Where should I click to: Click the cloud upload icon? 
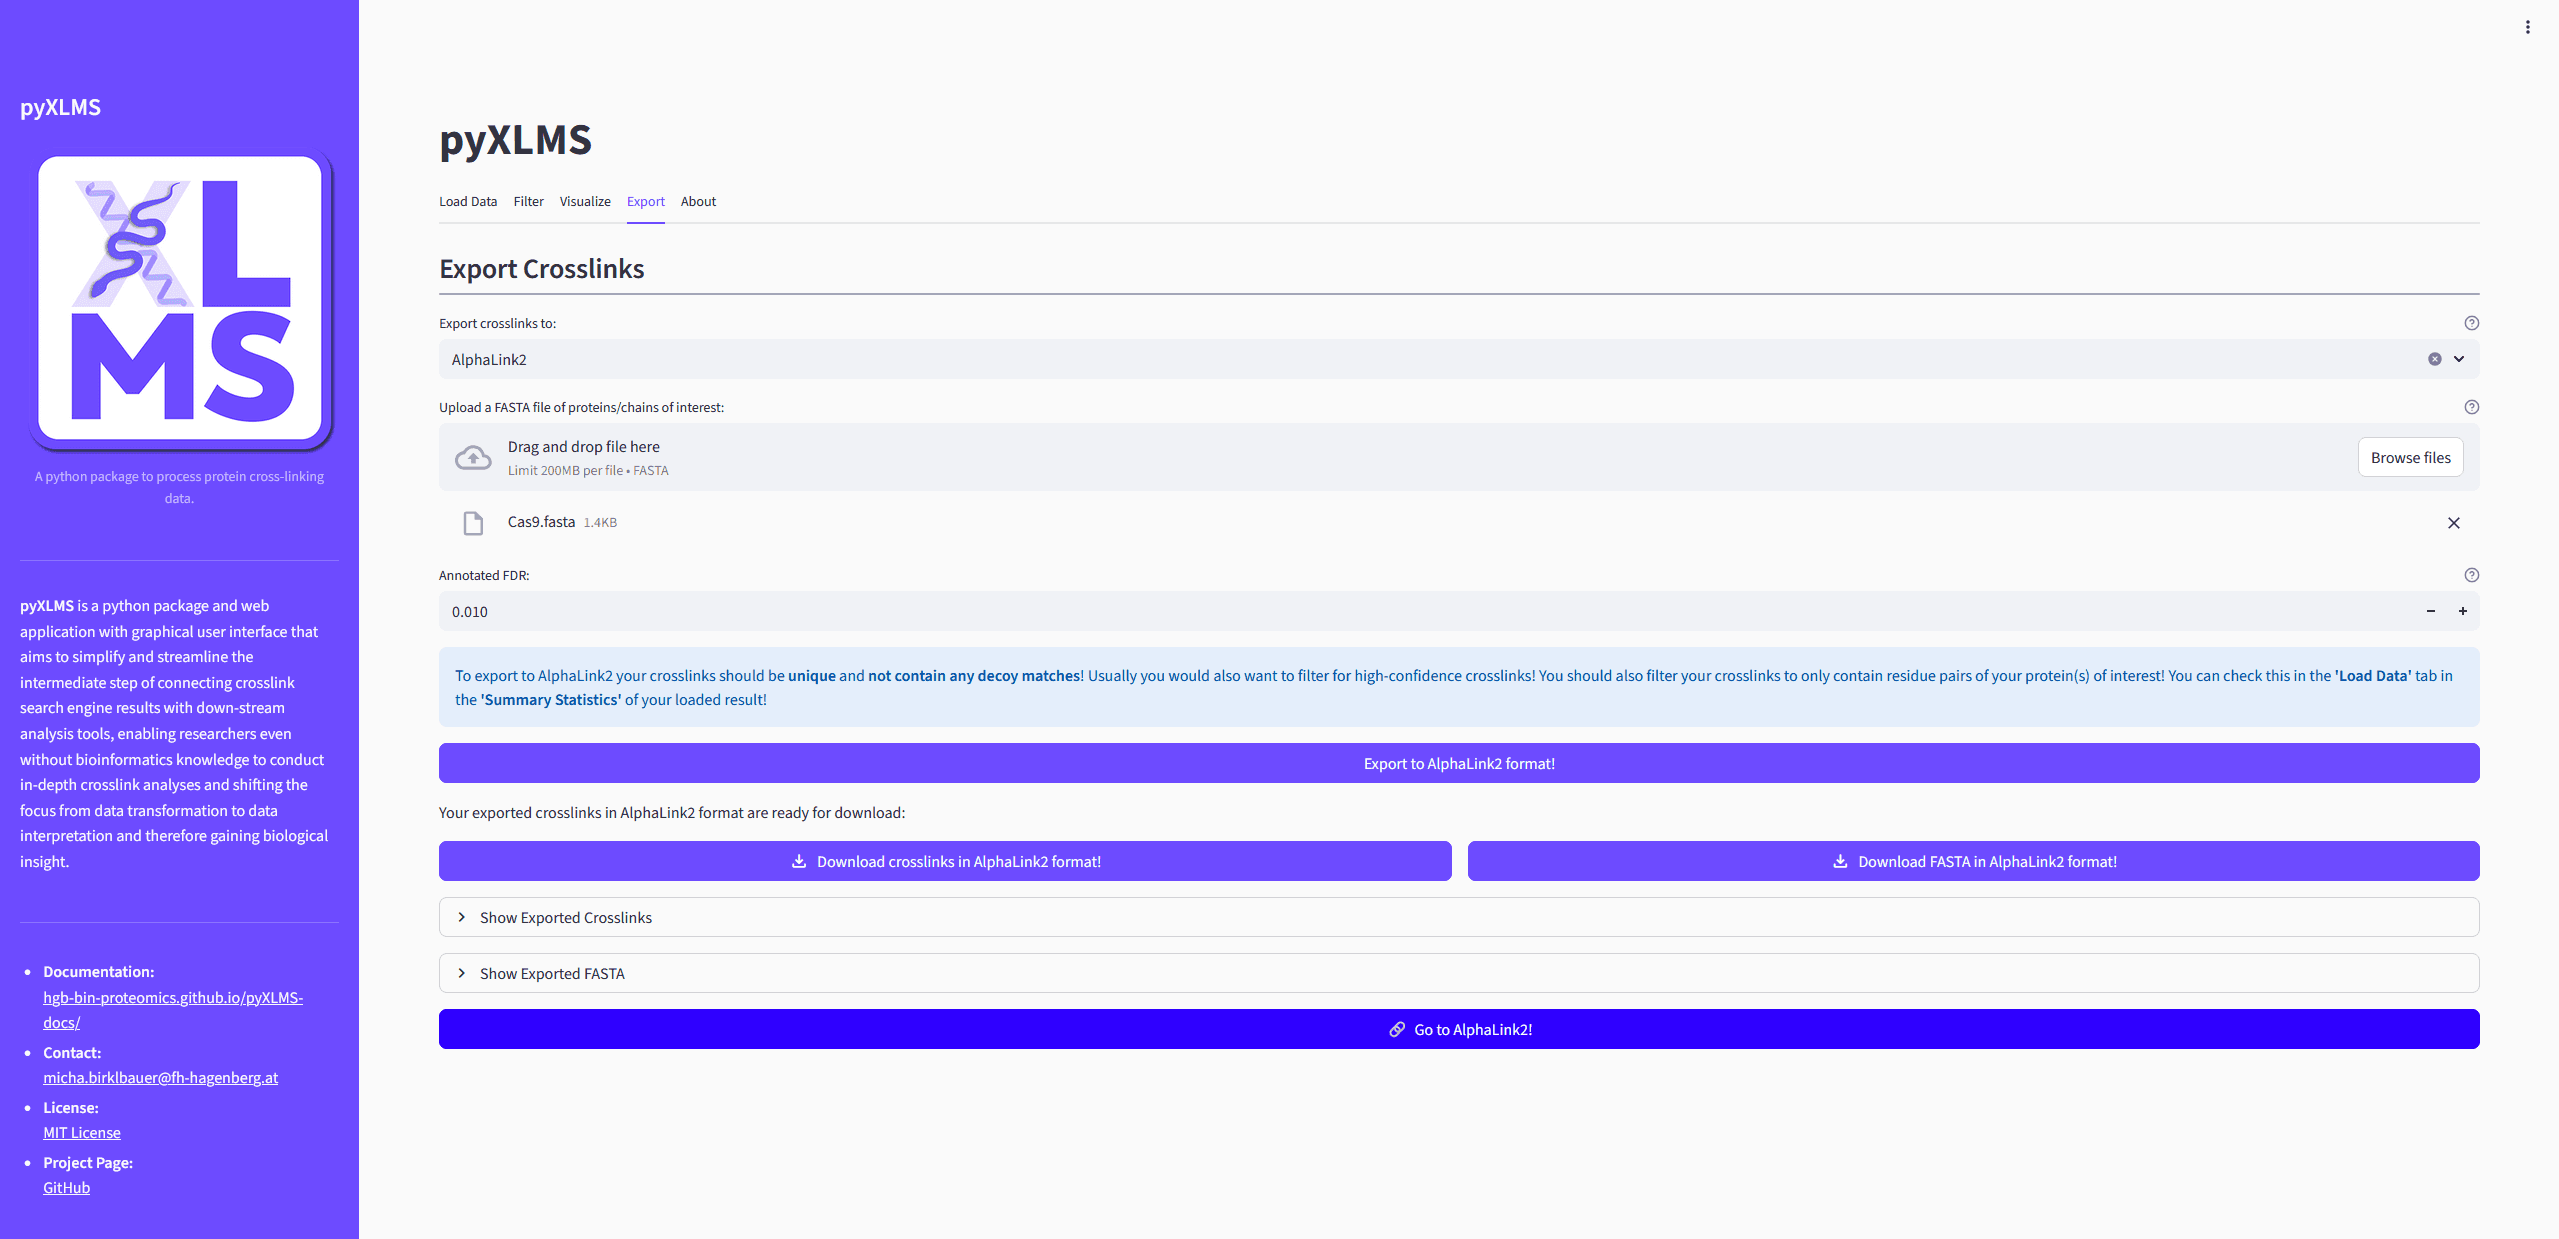tap(473, 458)
